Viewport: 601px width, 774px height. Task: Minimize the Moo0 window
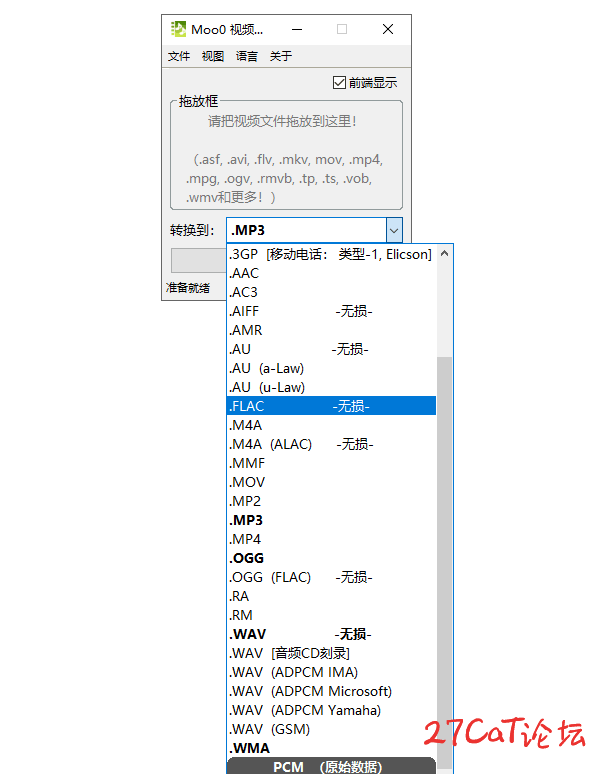click(297, 30)
